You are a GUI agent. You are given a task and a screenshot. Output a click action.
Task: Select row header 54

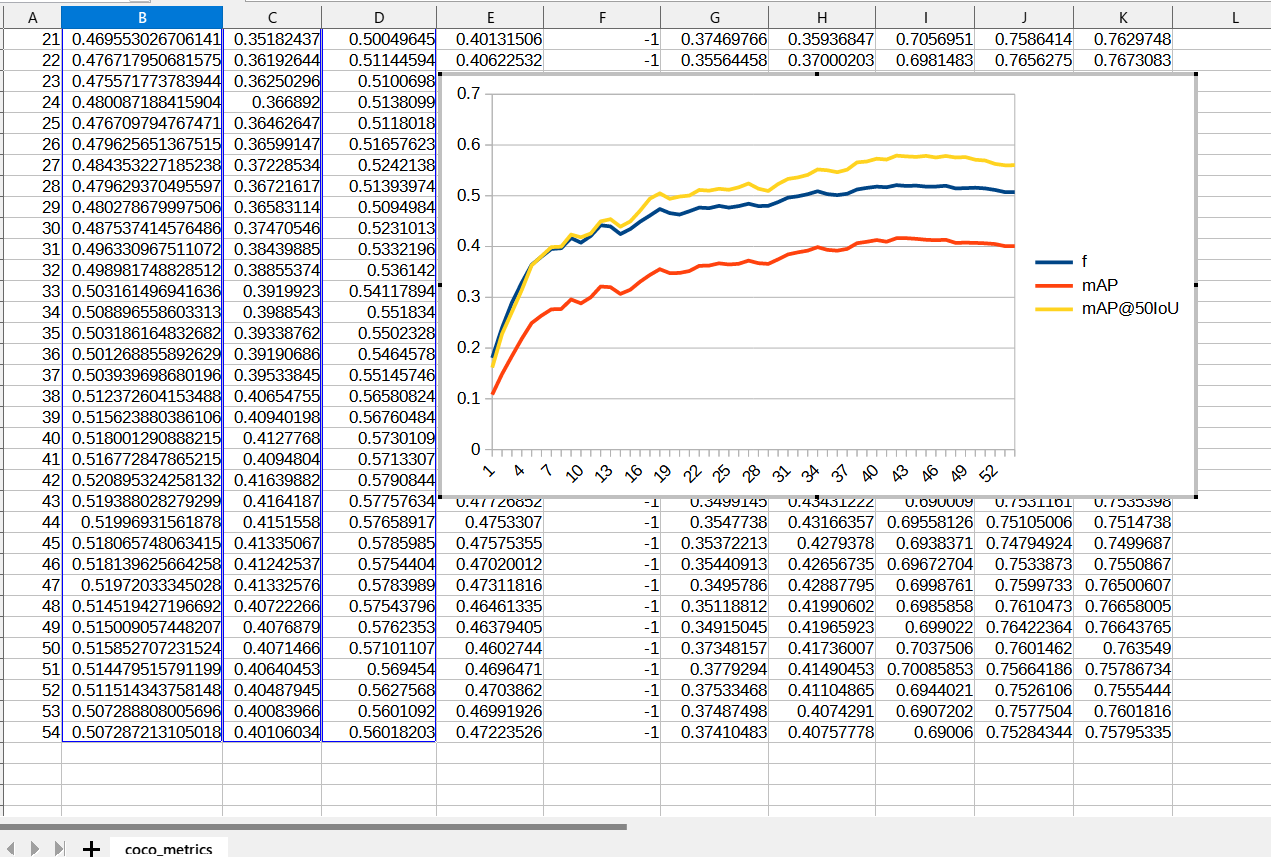[x=31, y=731]
